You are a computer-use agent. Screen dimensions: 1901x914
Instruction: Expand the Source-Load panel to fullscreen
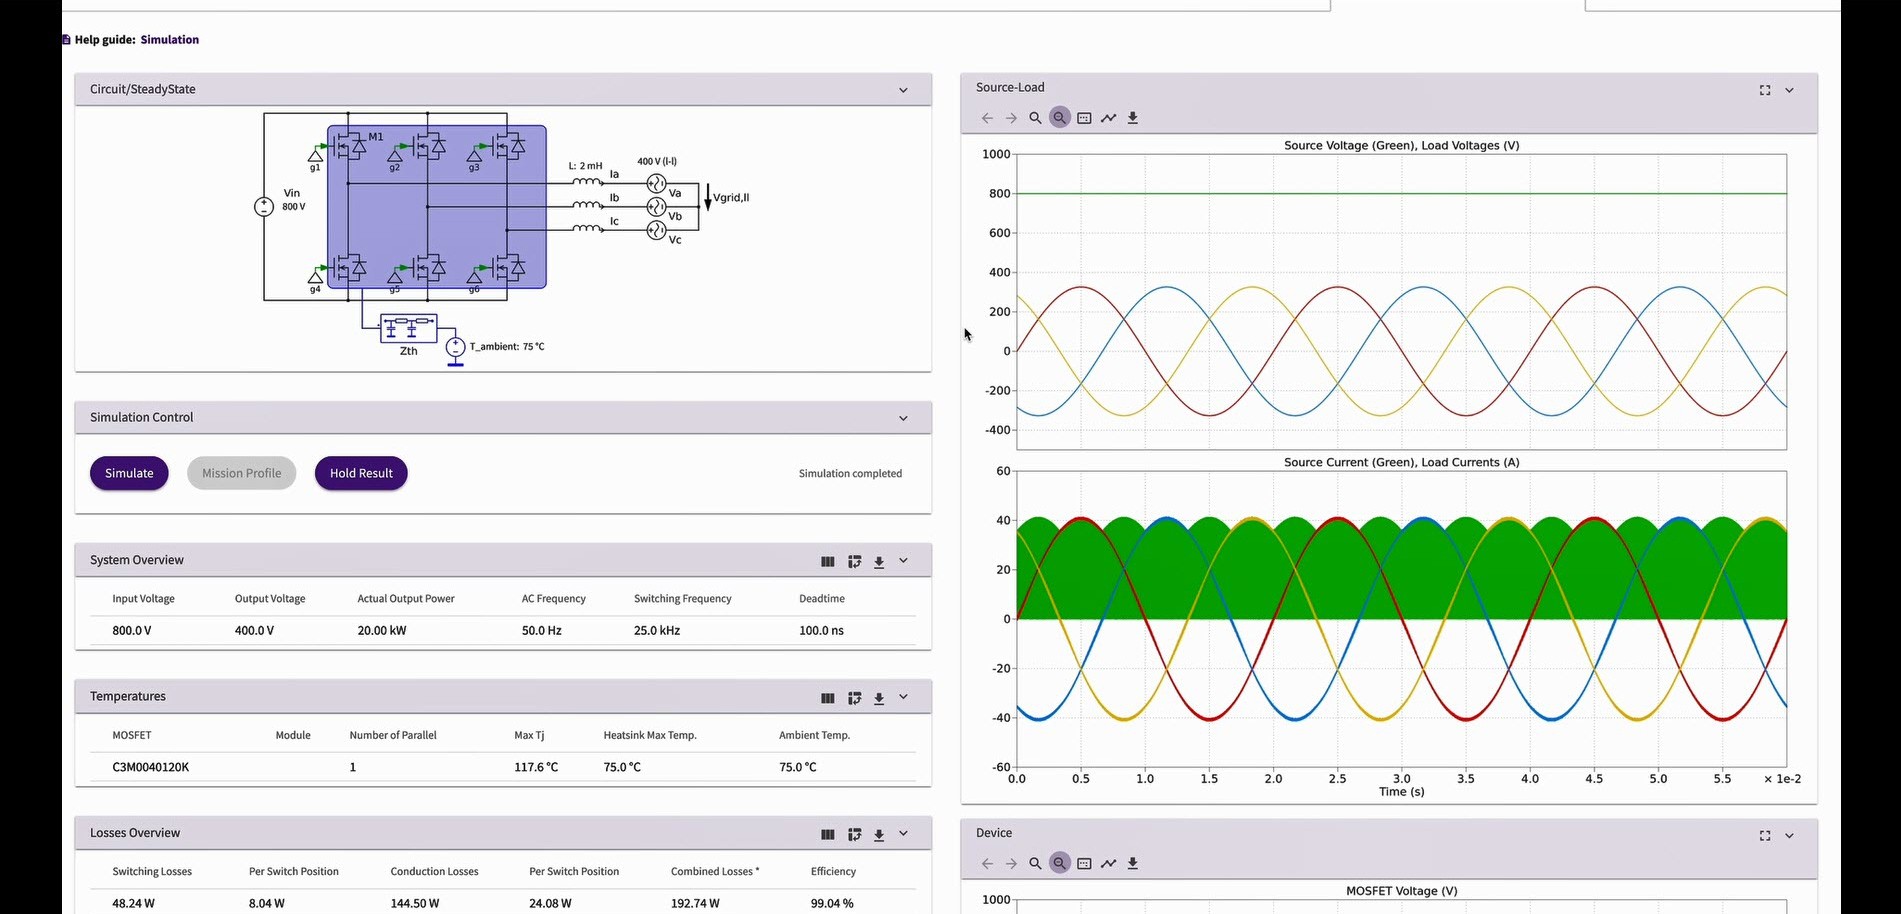[x=1764, y=90]
